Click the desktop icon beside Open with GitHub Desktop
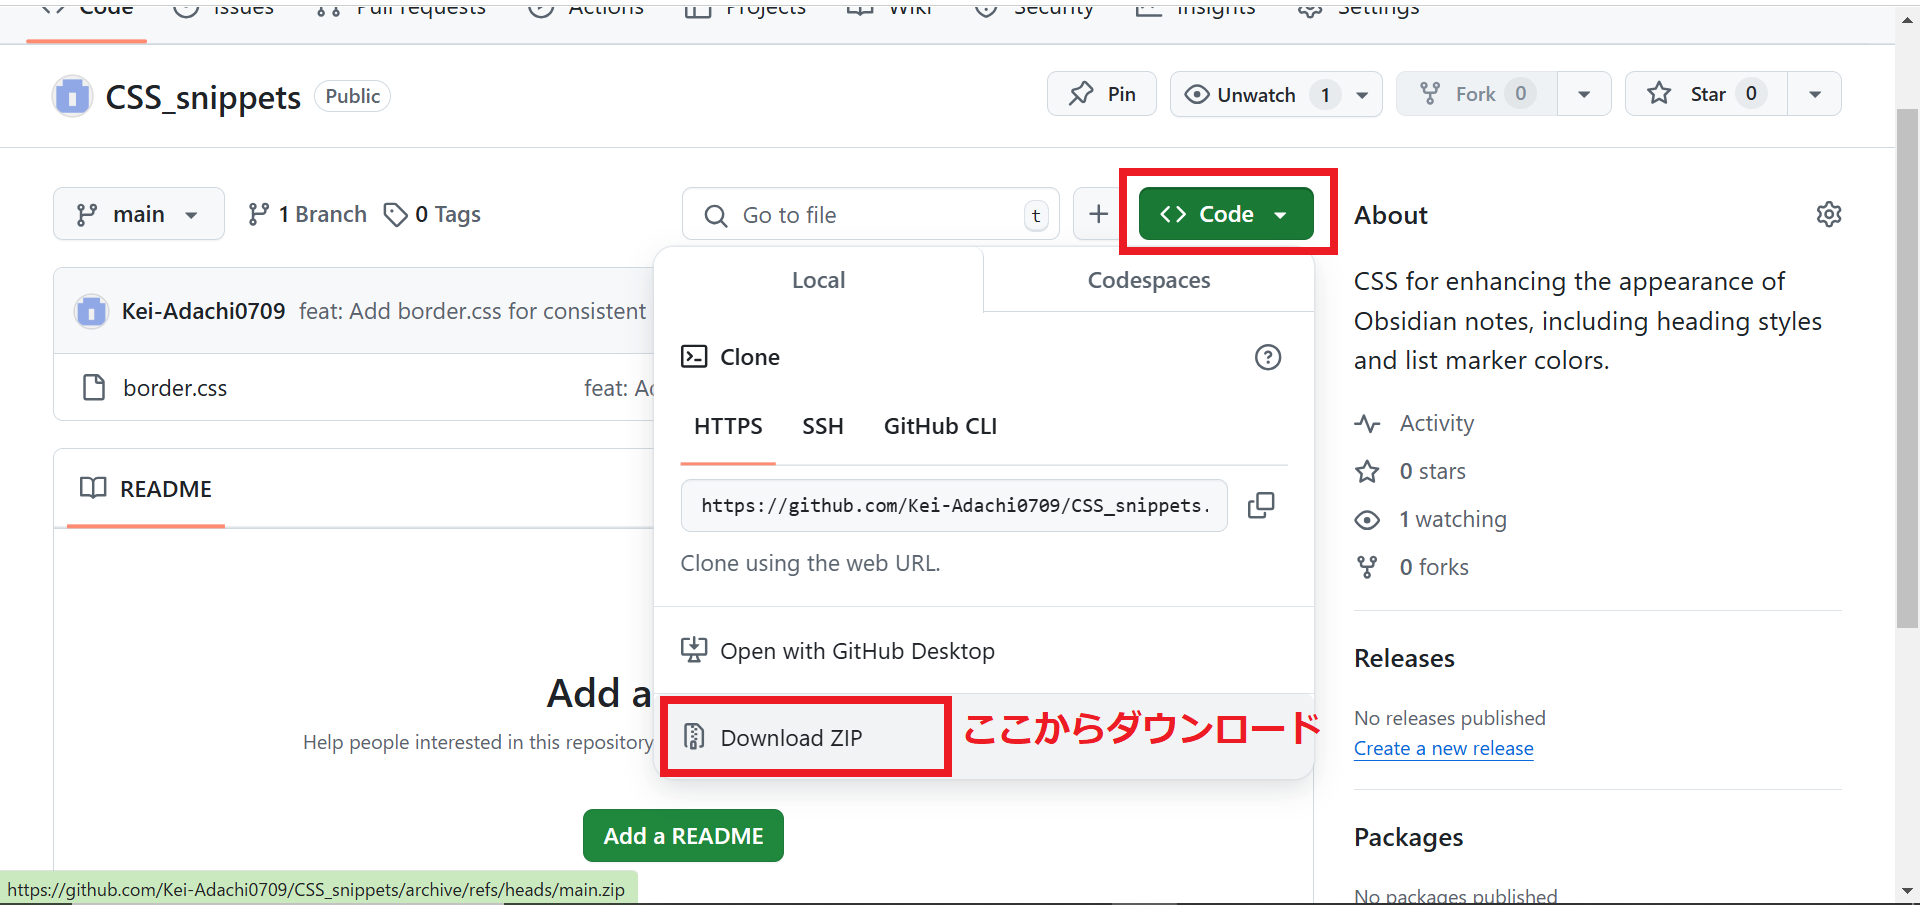Screen dimensions: 1920x905 [x=694, y=650]
